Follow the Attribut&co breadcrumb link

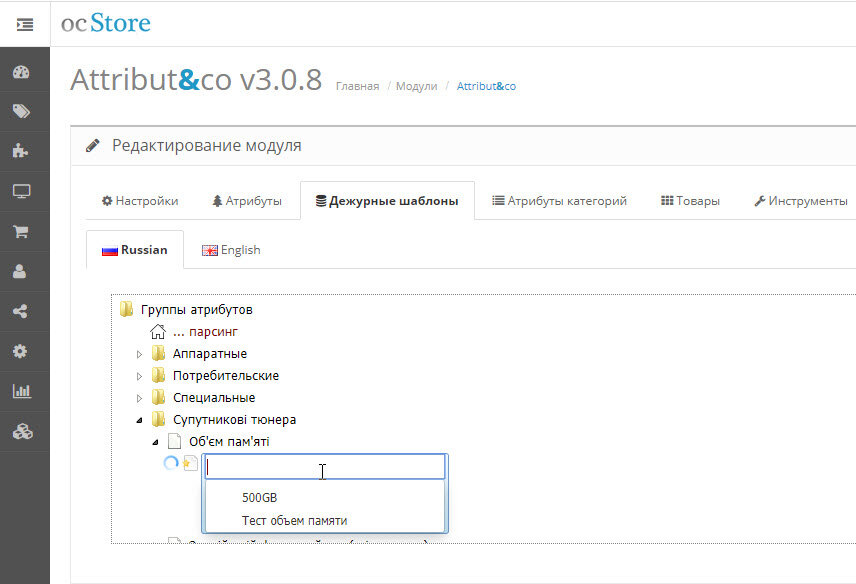pos(486,86)
